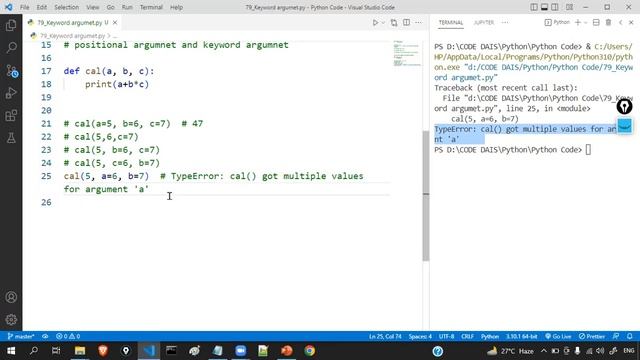Select the 3.10.1 64-bit interpreter

point(522,336)
